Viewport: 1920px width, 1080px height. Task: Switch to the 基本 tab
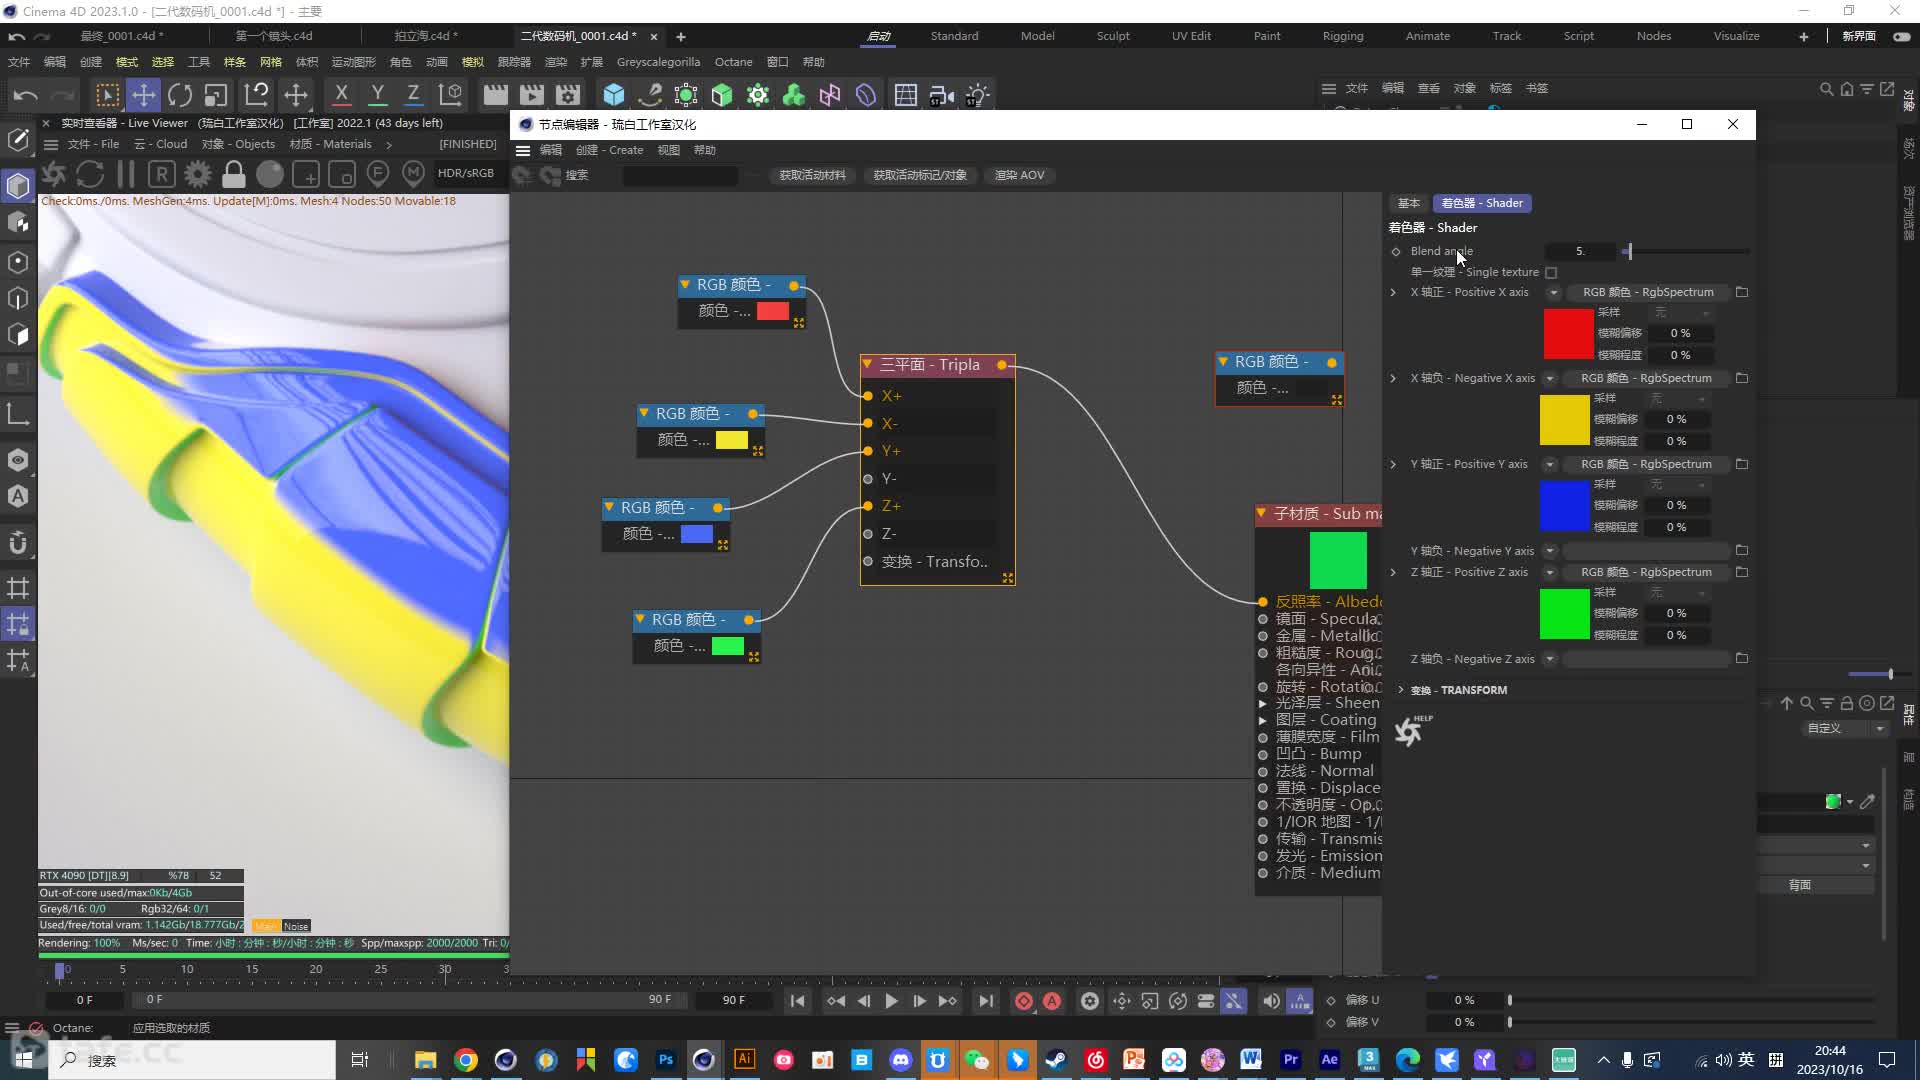coord(1409,203)
